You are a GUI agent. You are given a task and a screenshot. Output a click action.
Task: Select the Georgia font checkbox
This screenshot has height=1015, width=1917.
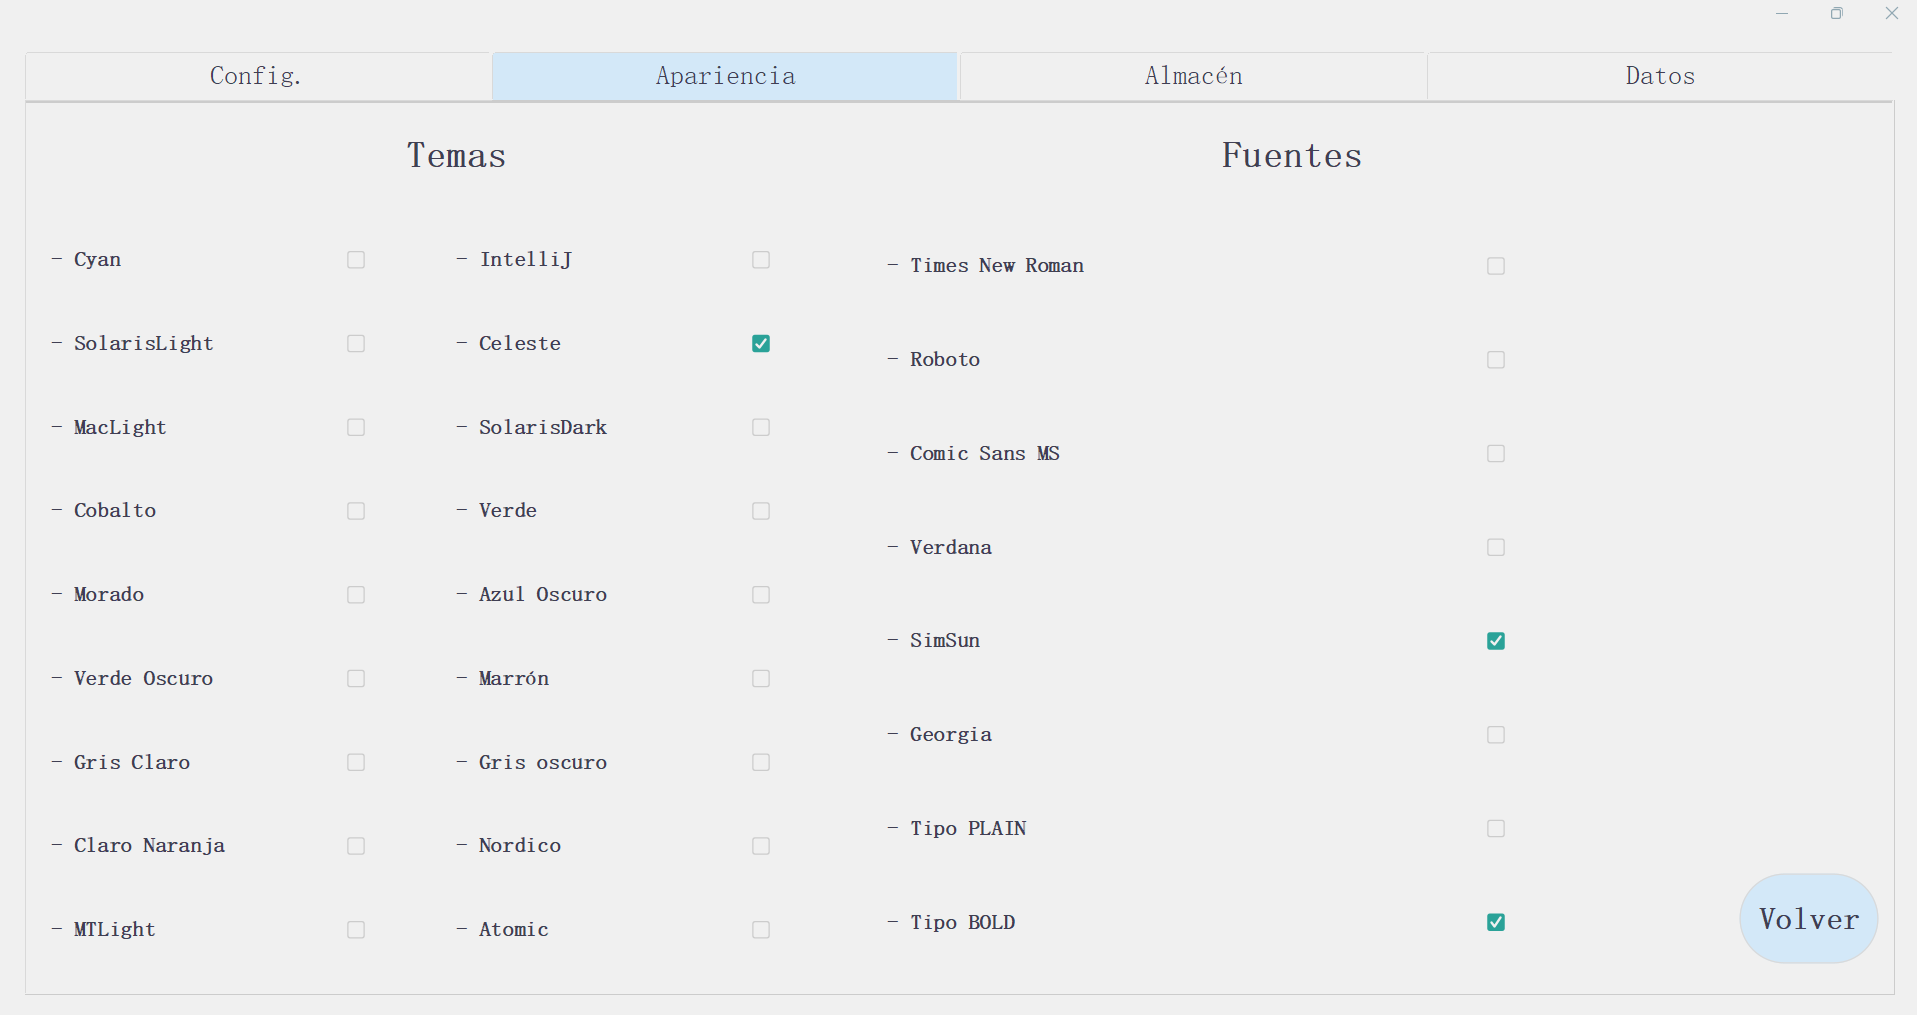pyautogui.click(x=1496, y=735)
